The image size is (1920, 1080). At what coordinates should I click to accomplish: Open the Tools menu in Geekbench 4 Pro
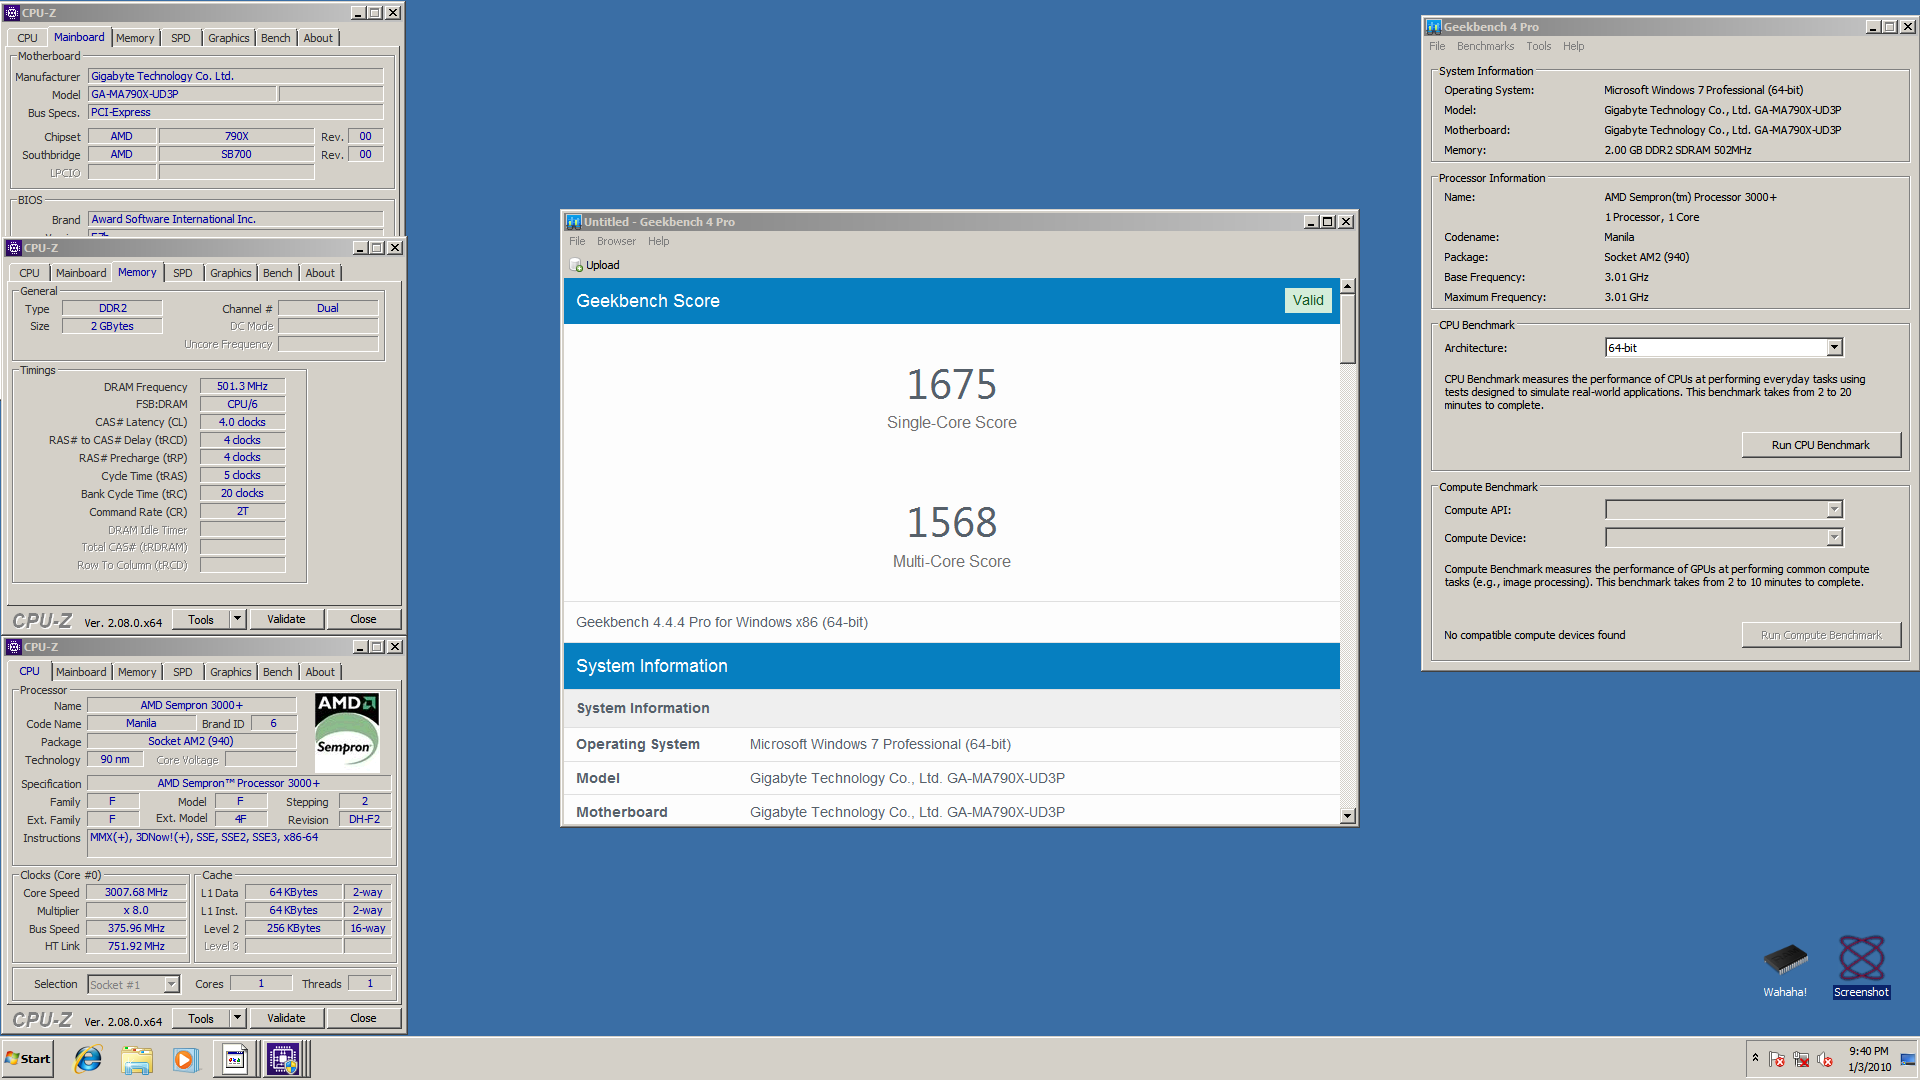tap(1538, 46)
